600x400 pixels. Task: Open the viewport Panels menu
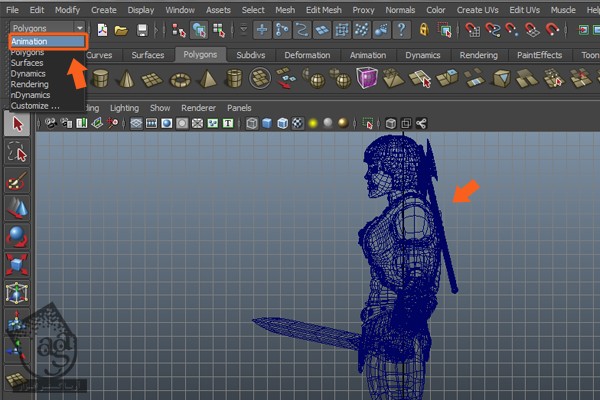pyautogui.click(x=239, y=108)
